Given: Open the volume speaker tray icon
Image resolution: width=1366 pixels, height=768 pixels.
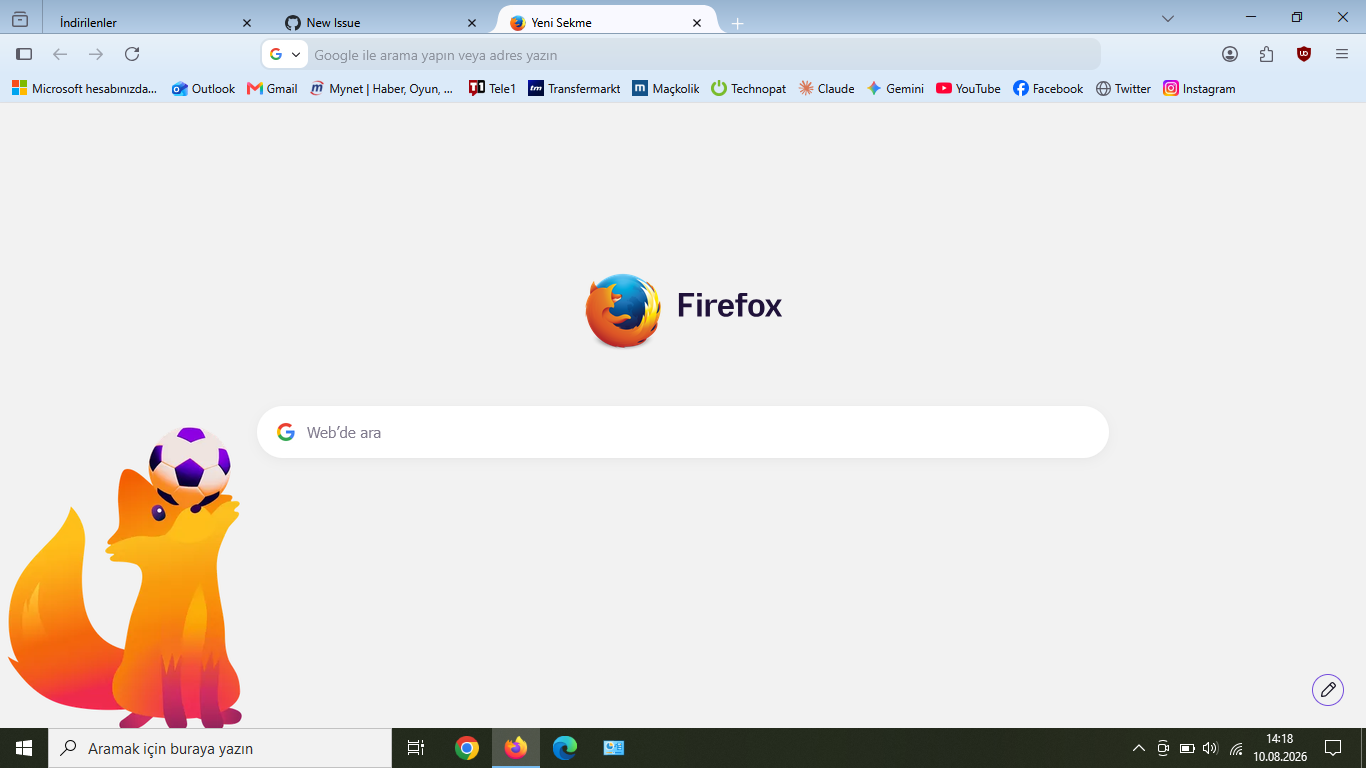Looking at the screenshot, I should [x=1210, y=748].
